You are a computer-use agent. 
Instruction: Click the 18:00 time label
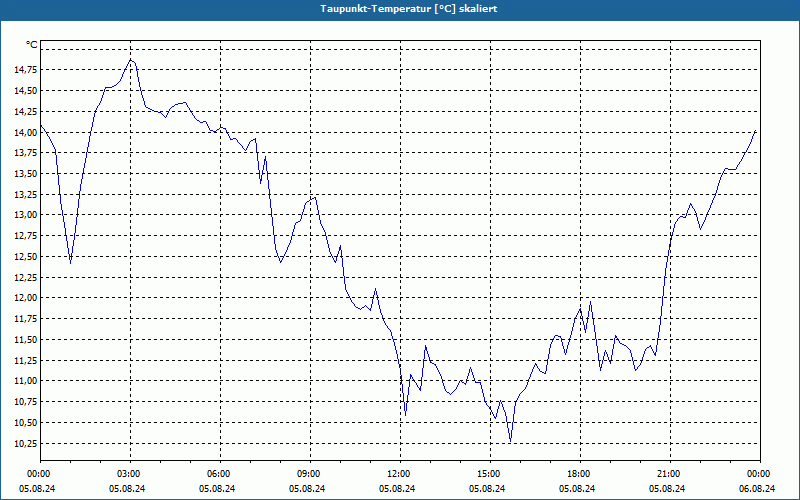coord(580,474)
